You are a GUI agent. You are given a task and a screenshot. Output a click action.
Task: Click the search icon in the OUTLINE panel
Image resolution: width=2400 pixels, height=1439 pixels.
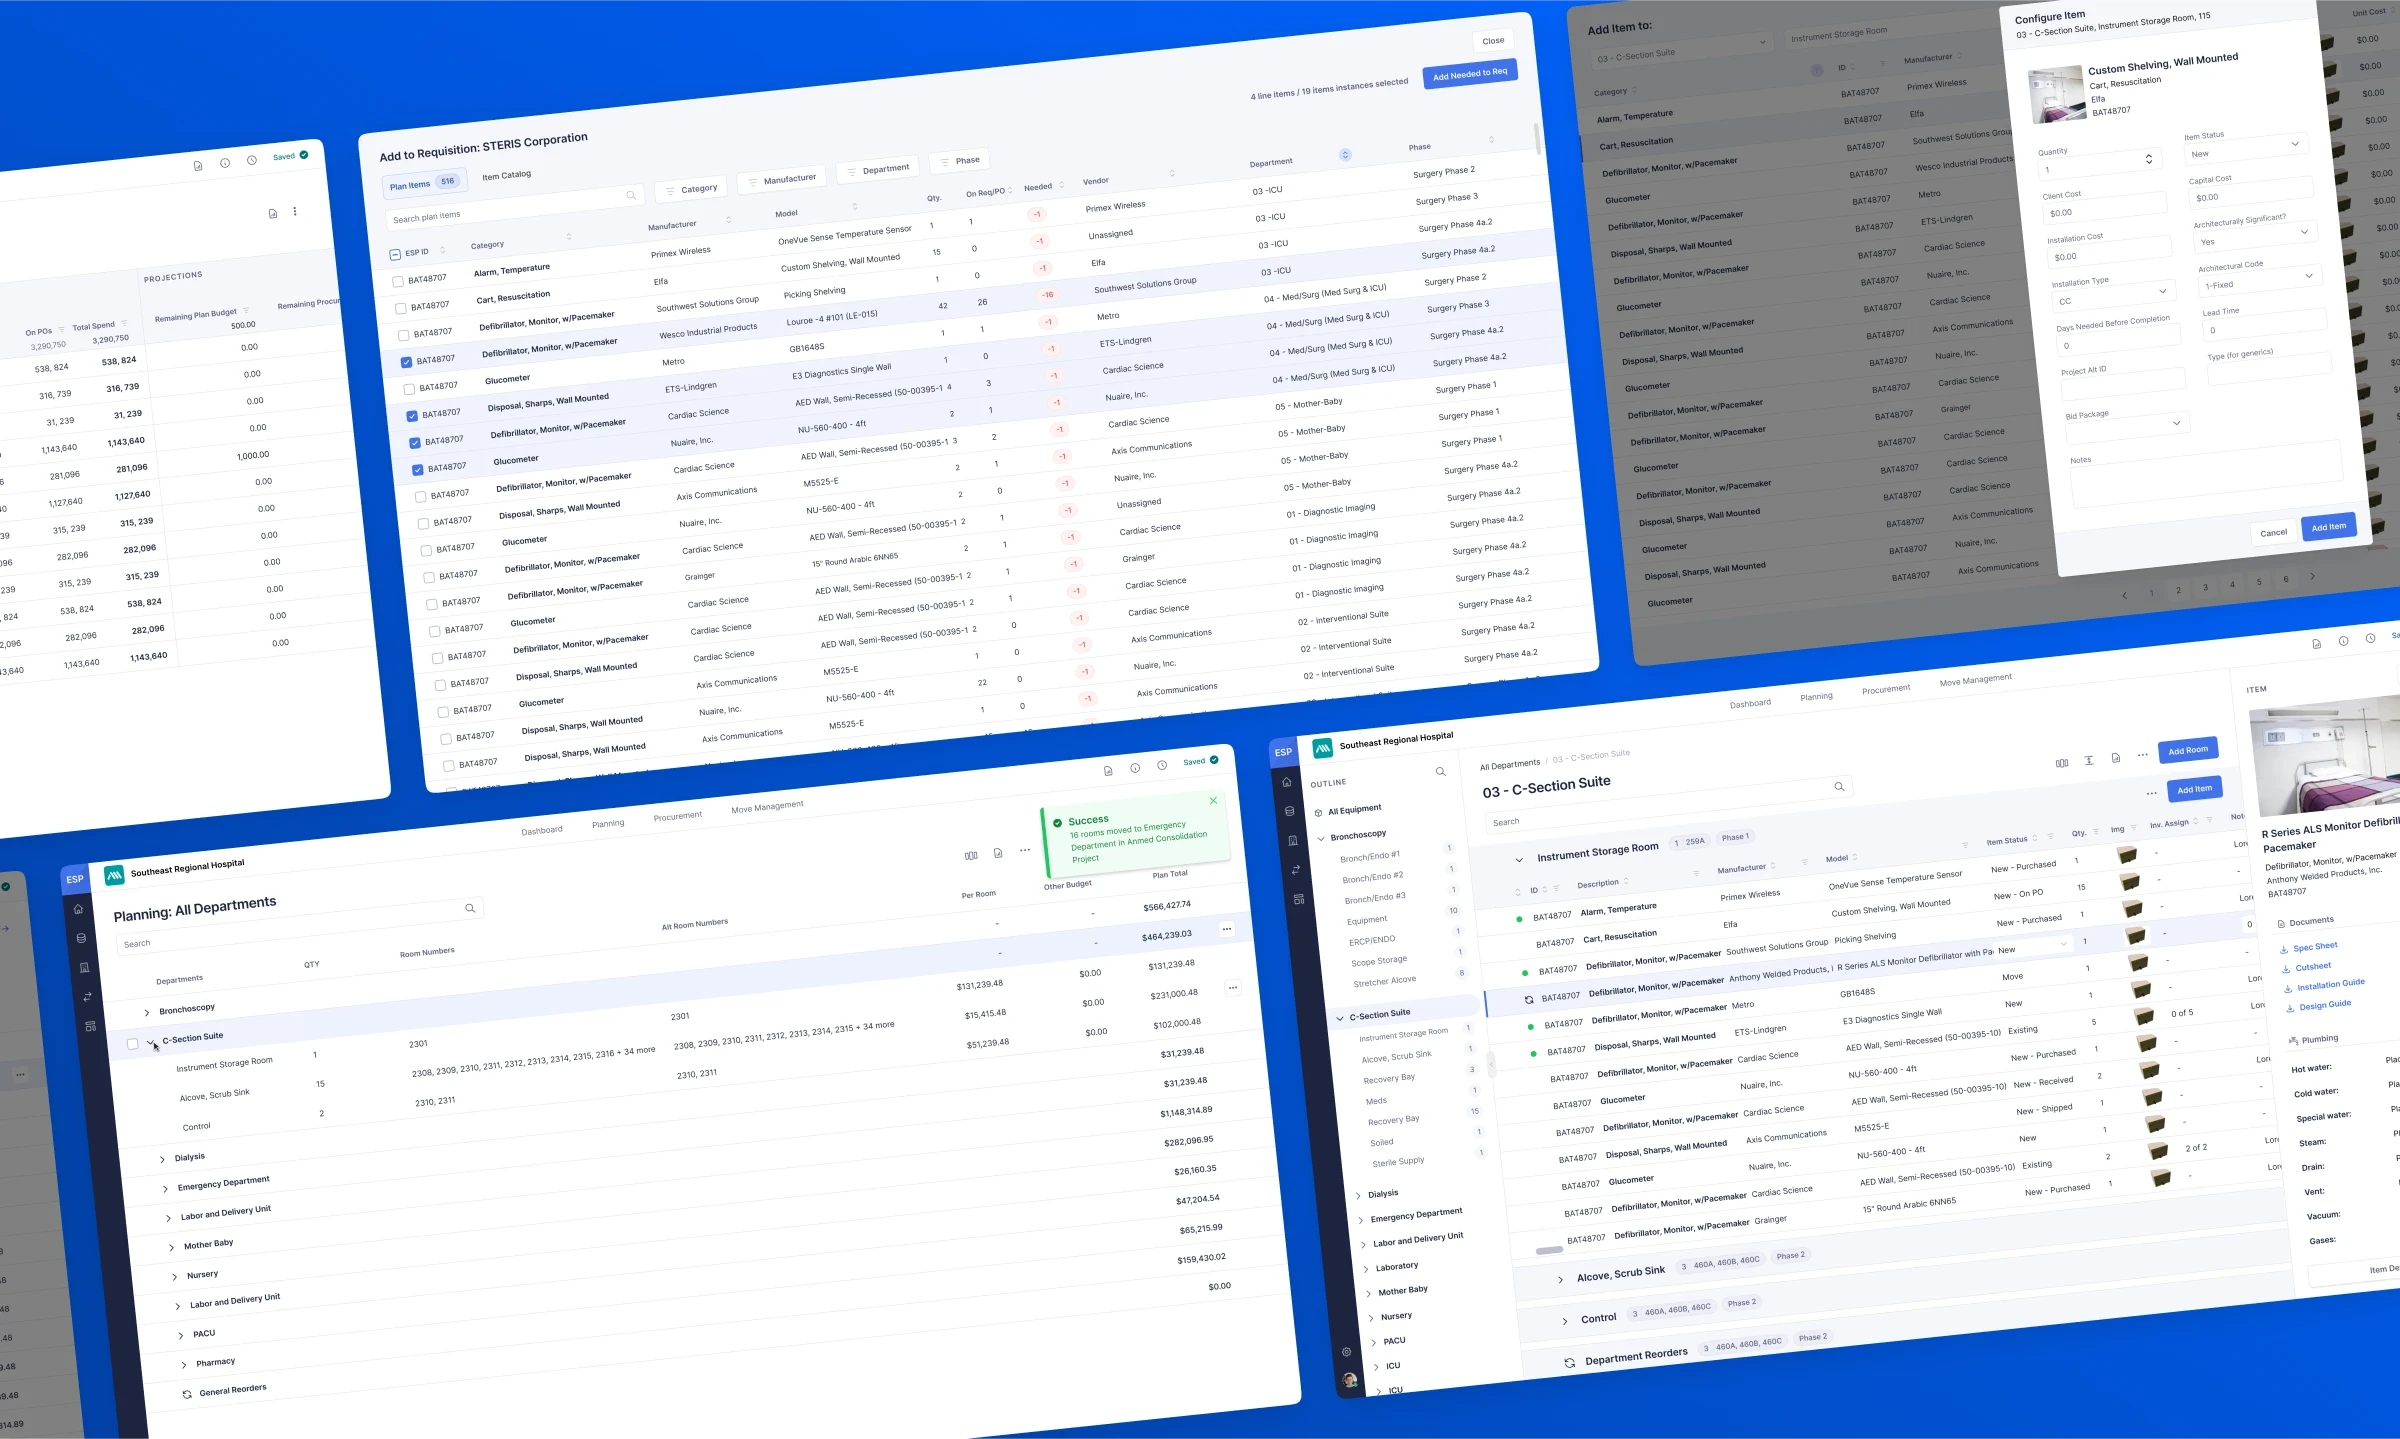(1440, 772)
